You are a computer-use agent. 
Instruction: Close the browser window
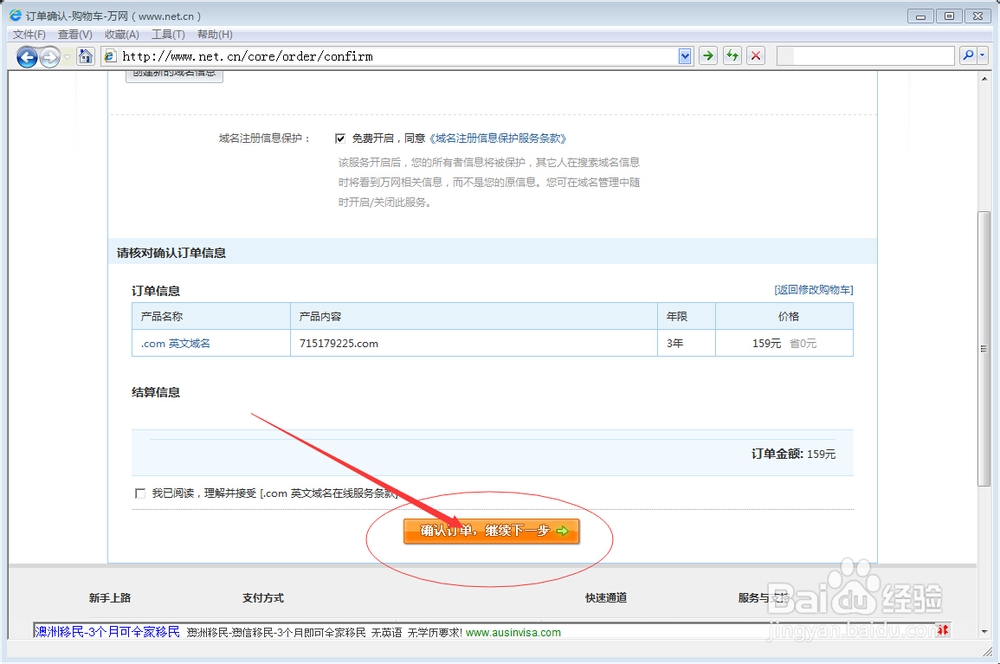pos(978,16)
